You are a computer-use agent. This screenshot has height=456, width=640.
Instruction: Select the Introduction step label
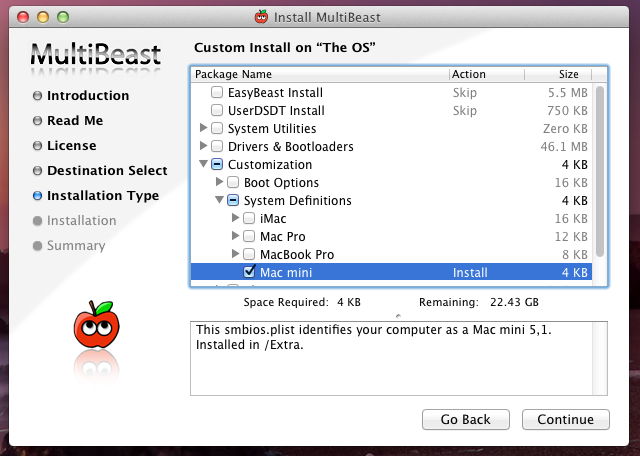88,96
